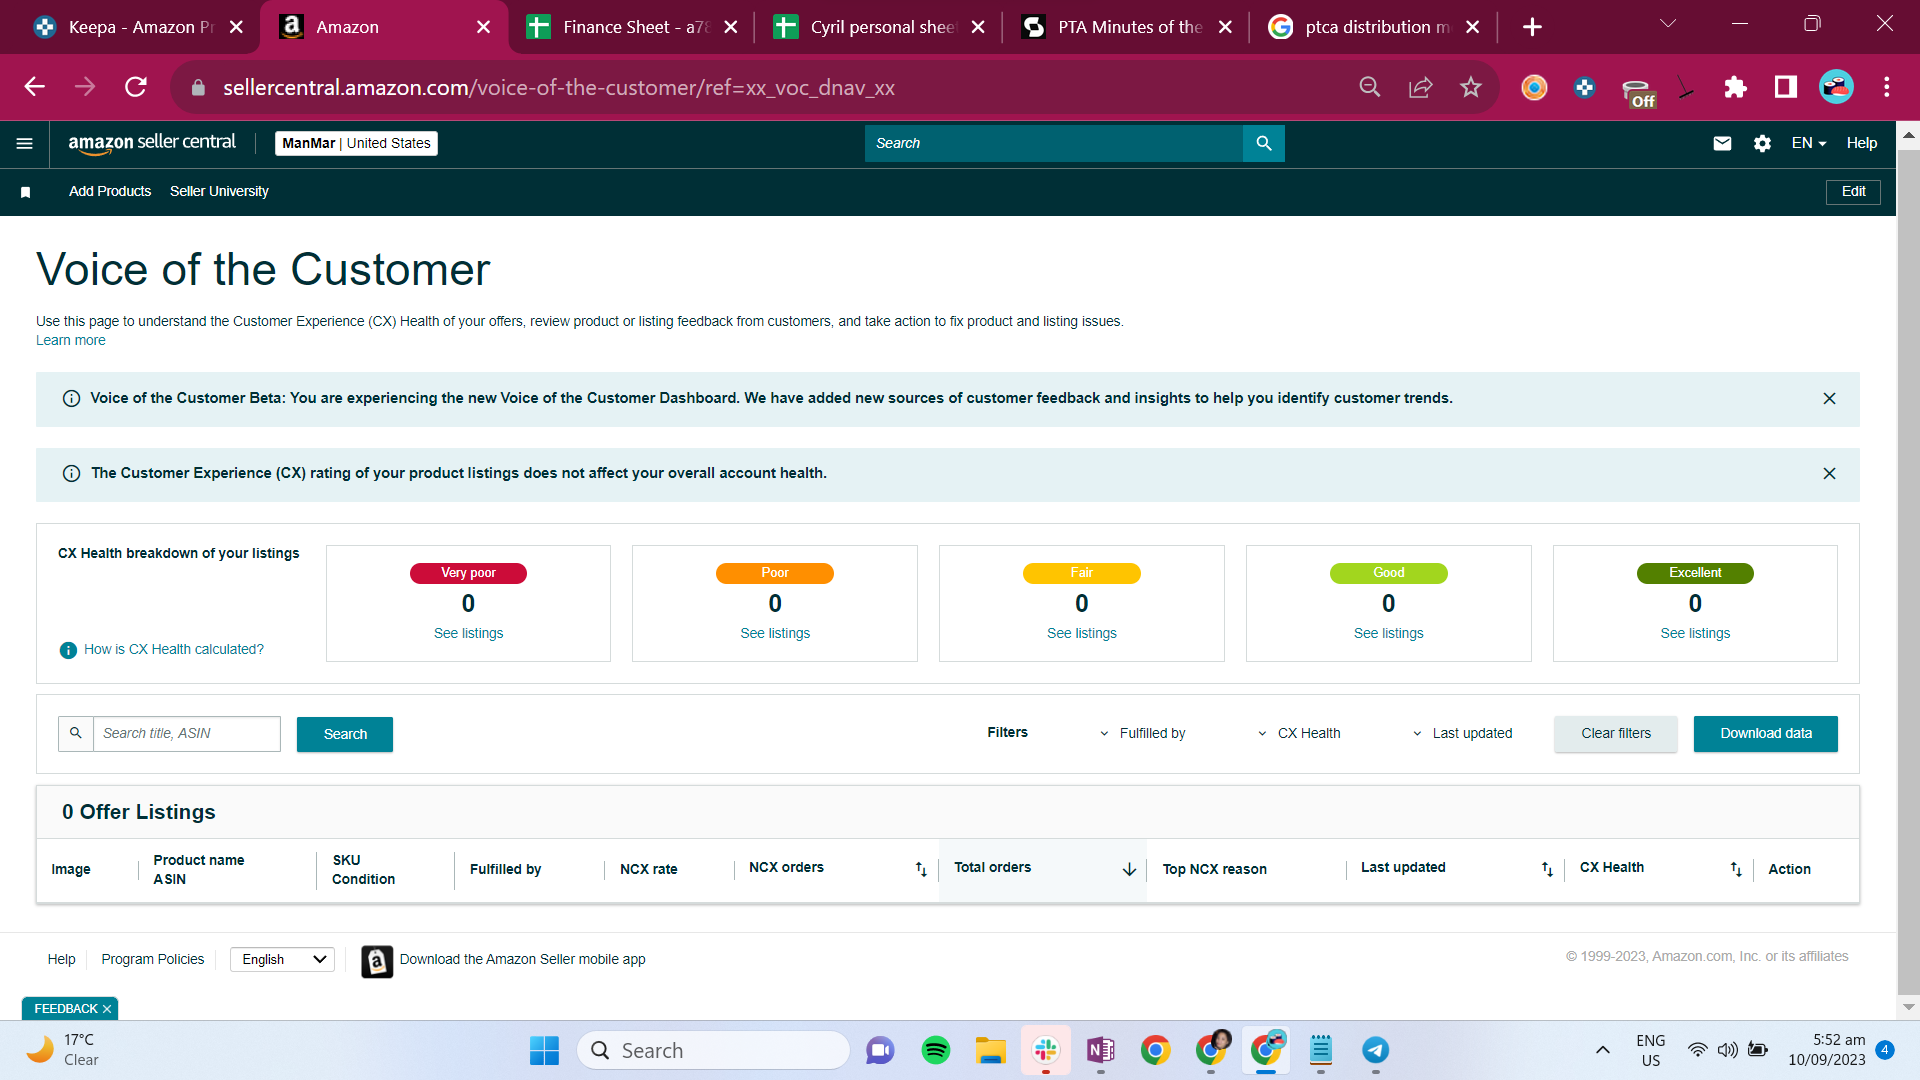
Task: Dismiss the CX rating account health banner
Action: point(1829,474)
